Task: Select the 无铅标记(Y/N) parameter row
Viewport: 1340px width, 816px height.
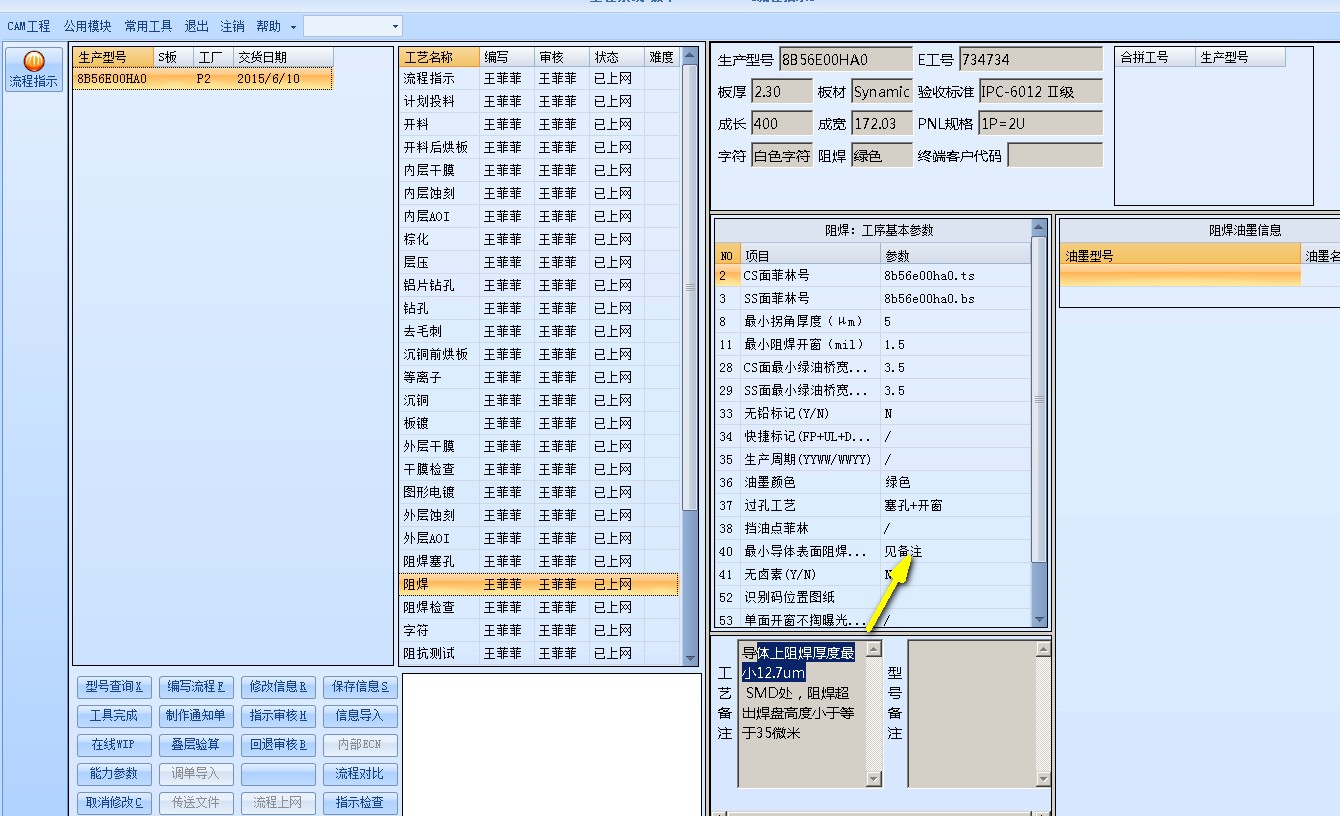Action: (873, 413)
